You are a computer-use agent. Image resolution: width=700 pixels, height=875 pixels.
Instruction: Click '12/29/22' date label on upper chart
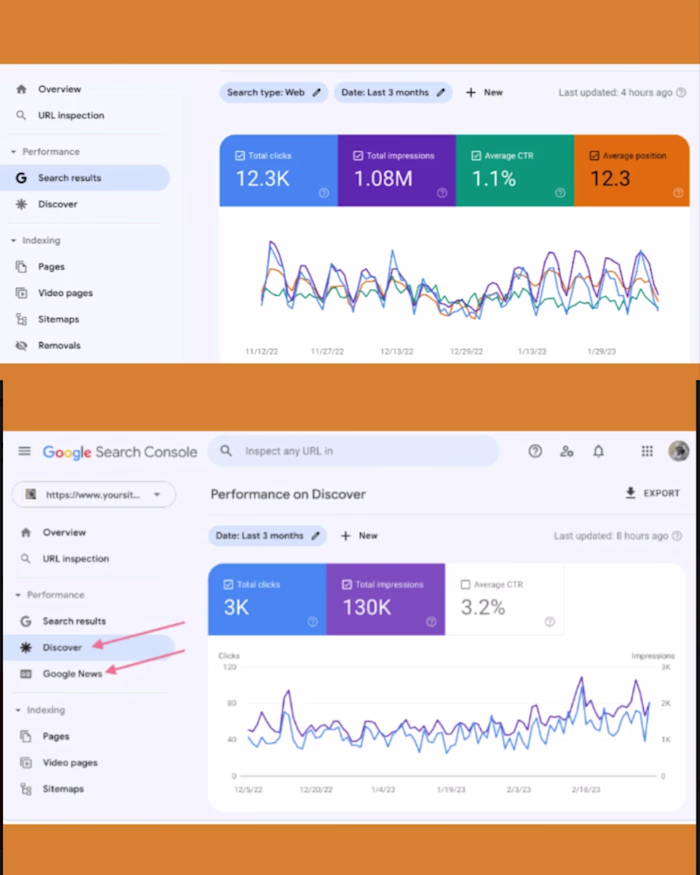tap(466, 352)
